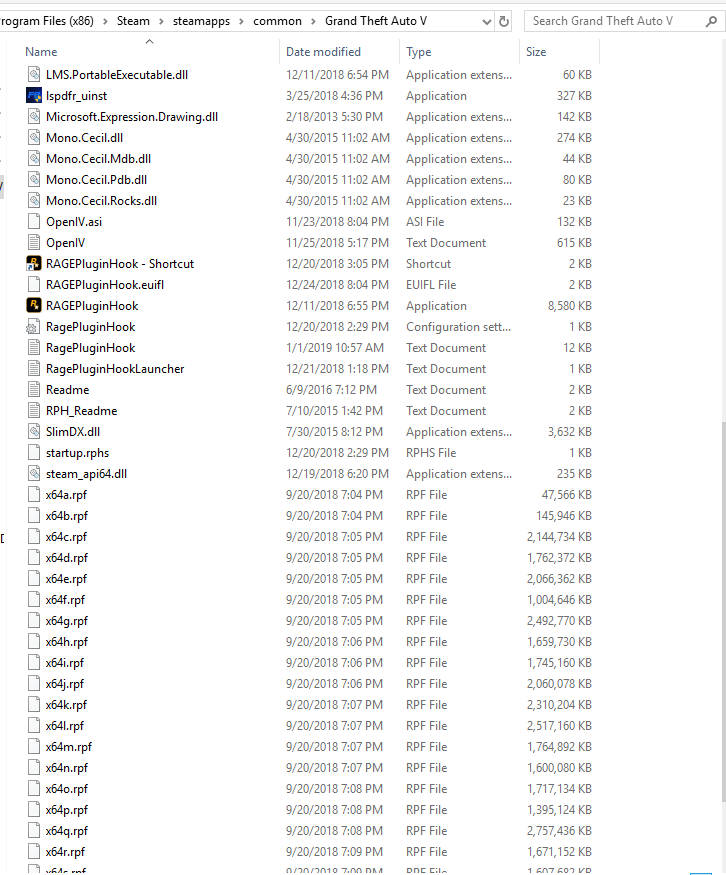Viewport: 726px width, 875px height.
Task: Click the Mono.Cecil.Pdb.dll file icon
Action: point(34,180)
